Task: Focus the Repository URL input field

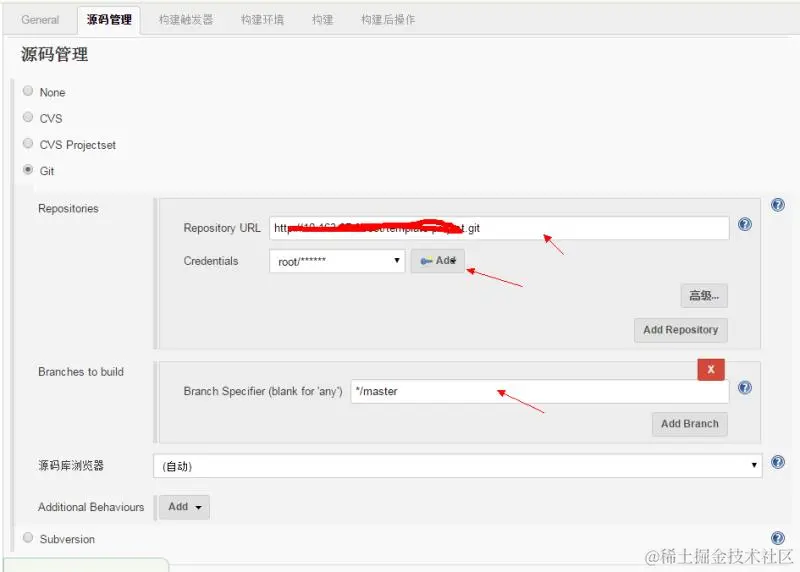Action: tap(499, 228)
